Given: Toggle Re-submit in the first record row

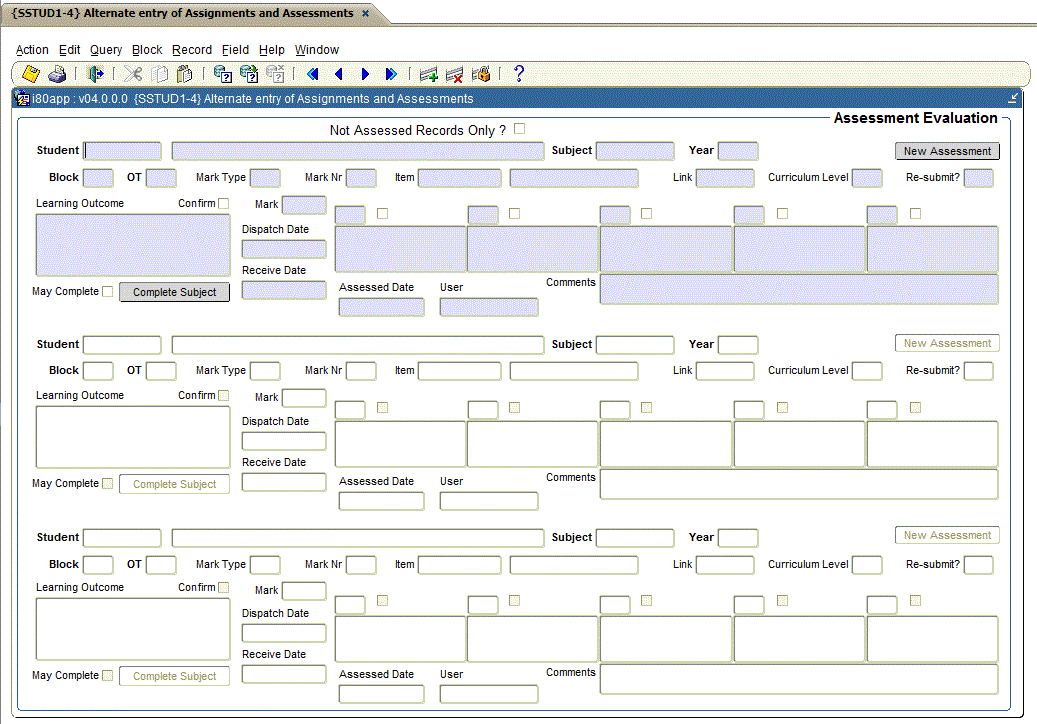Looking at the screenshot, I should coord(978,178).
